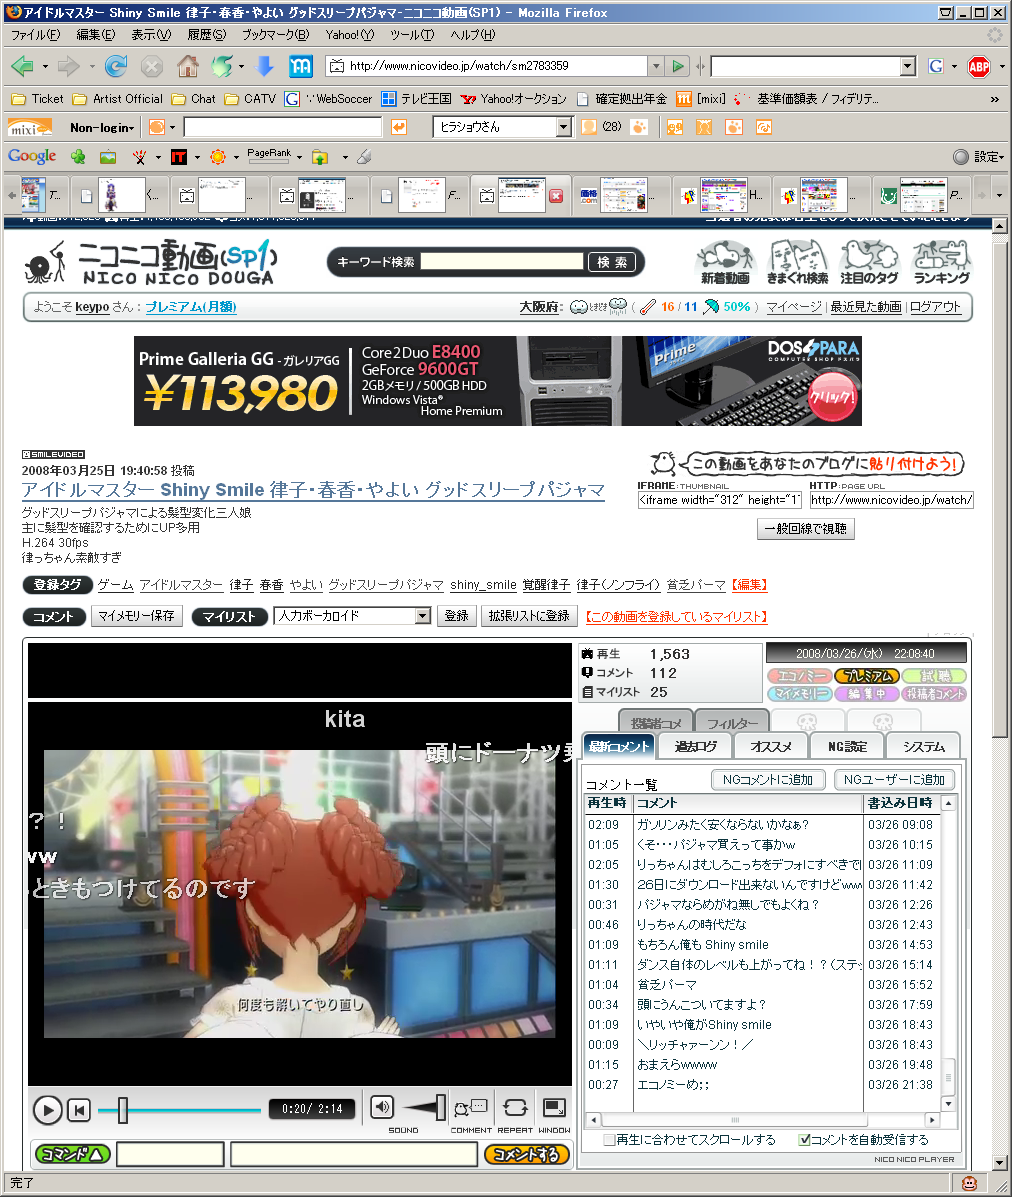The width and height of the screenshot is (1012, 1197).
Task: Switch player WINDOW size icon
Action: click(x=554, y=1108)
